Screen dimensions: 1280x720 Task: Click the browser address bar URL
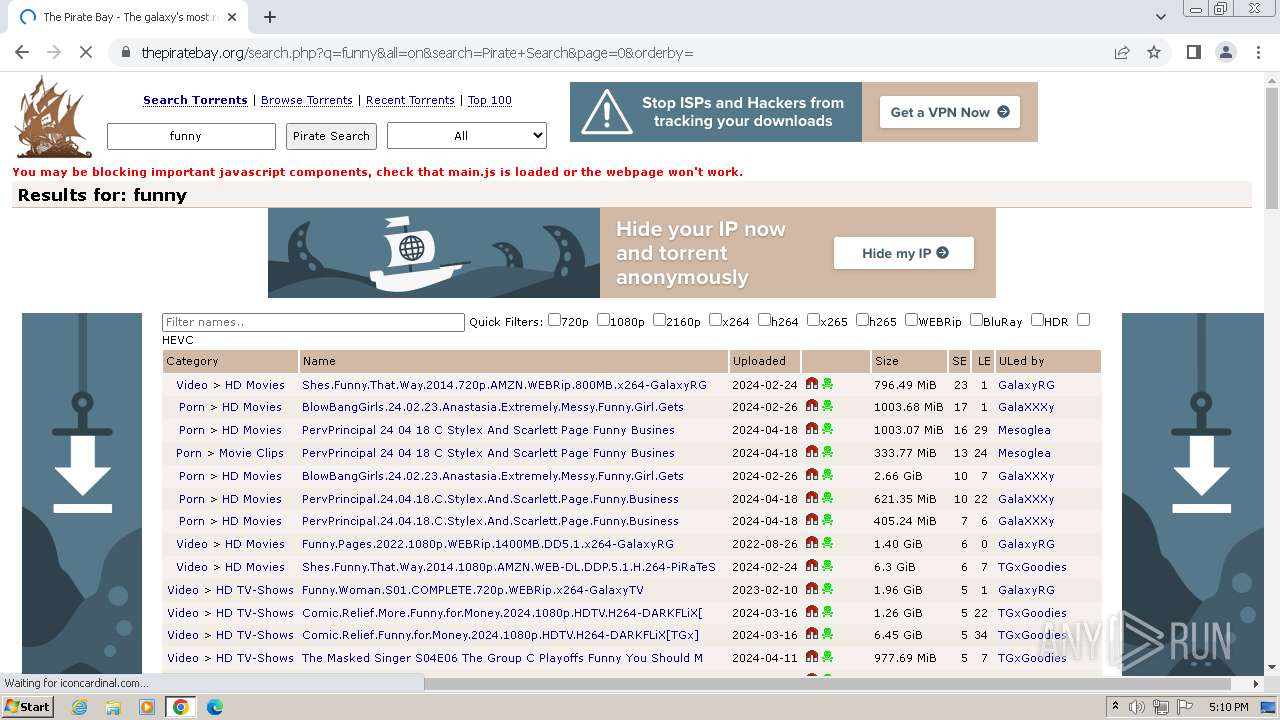pos(417,52)
